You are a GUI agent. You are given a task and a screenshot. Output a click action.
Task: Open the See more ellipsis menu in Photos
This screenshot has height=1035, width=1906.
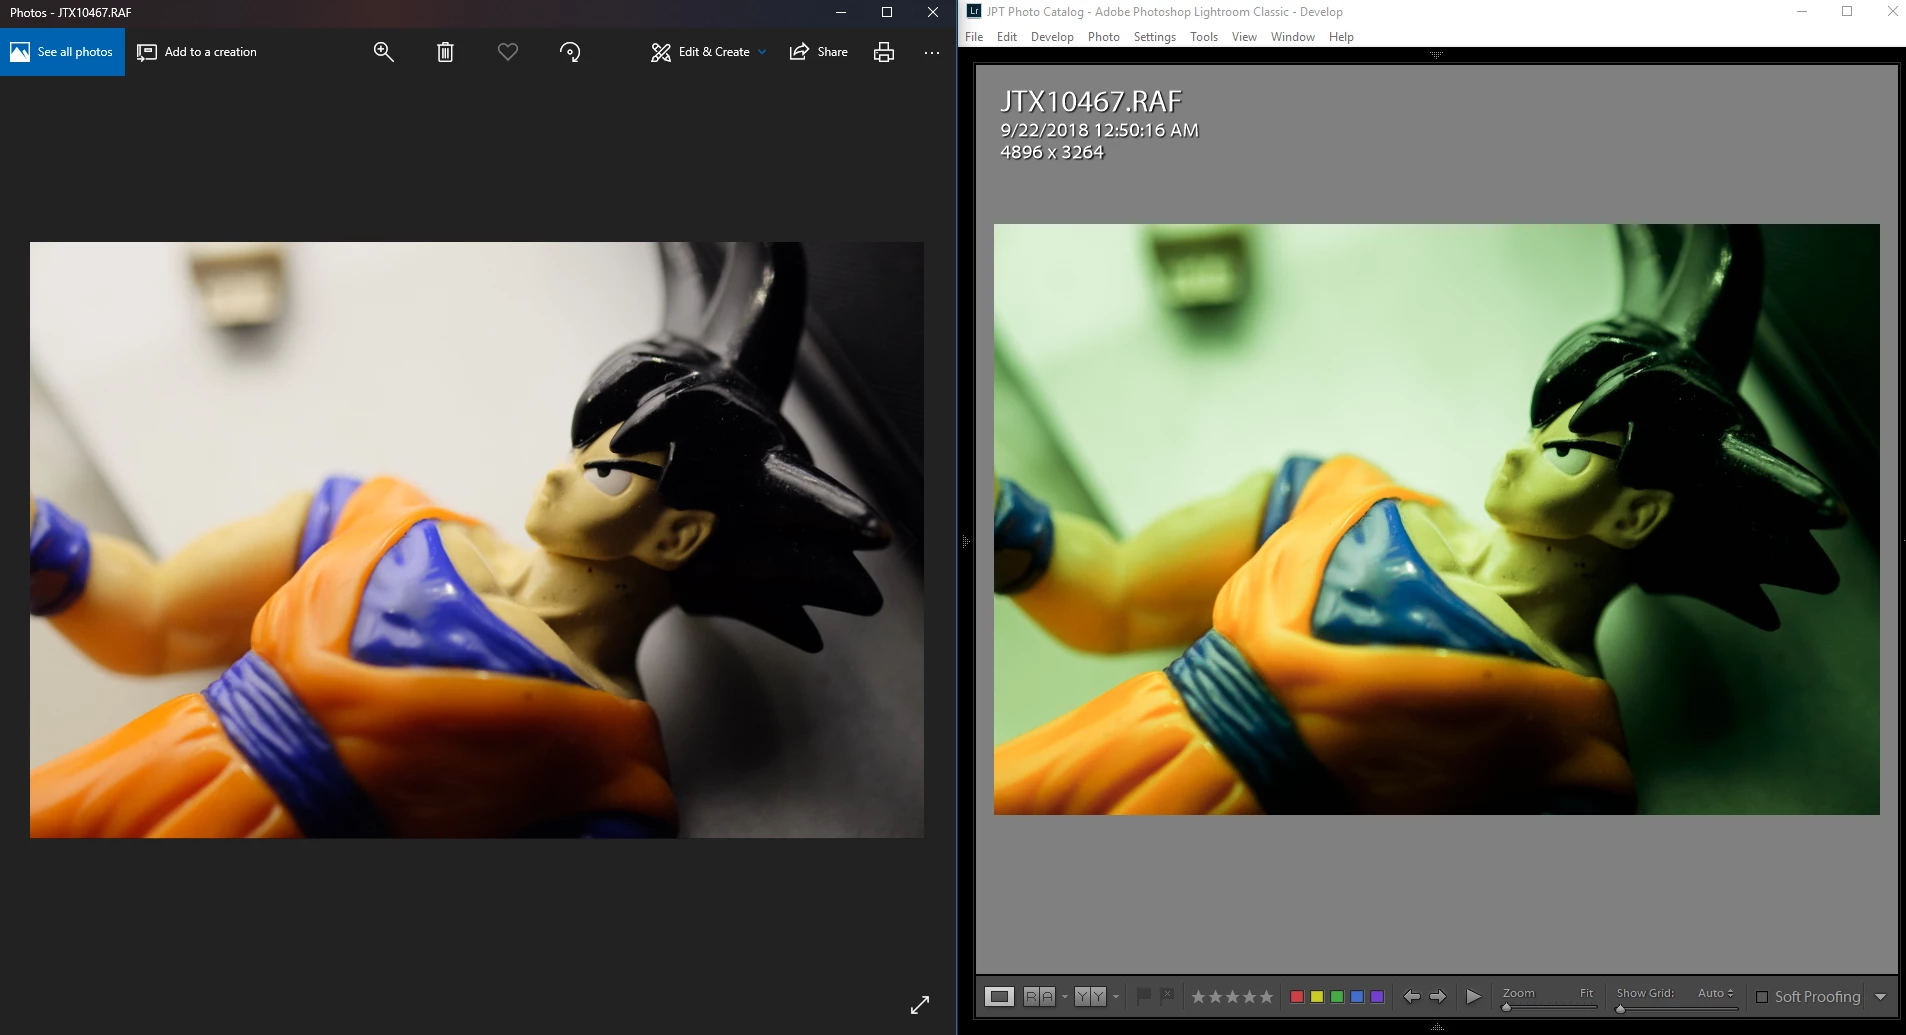click(932, 52)
